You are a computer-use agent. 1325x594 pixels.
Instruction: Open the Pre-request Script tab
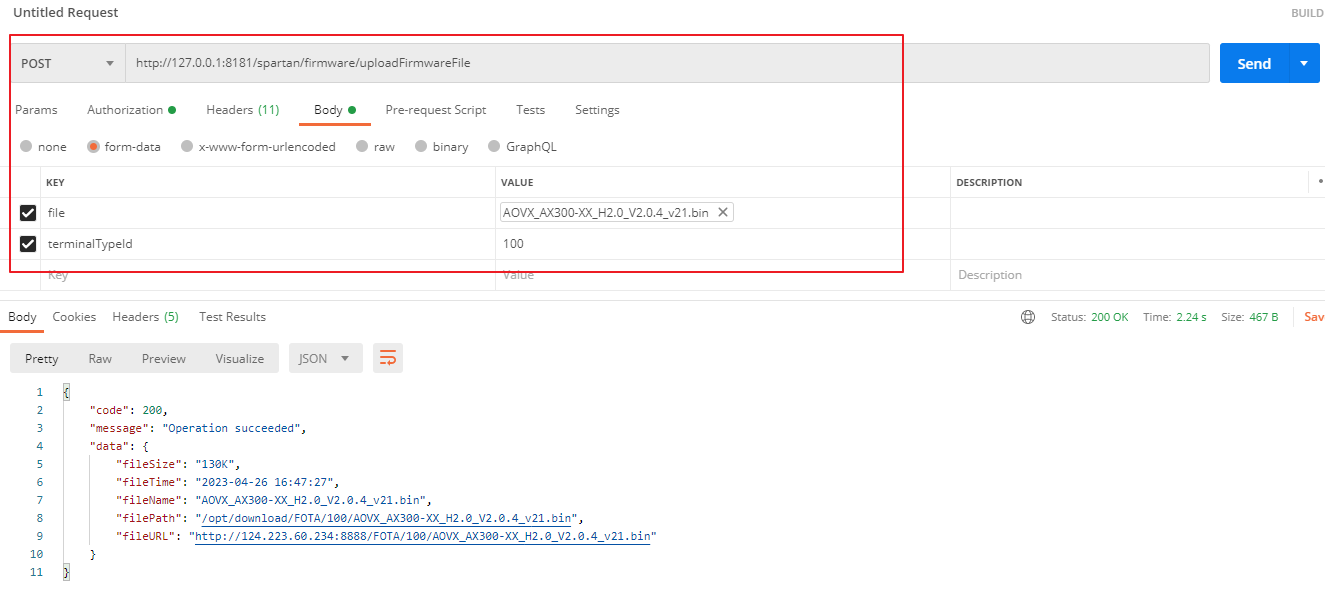coord(436,110)
